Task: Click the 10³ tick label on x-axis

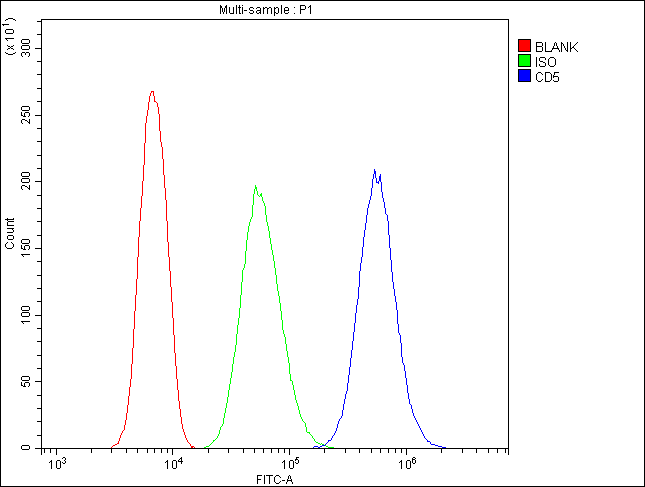Action: tap(57, 464)
